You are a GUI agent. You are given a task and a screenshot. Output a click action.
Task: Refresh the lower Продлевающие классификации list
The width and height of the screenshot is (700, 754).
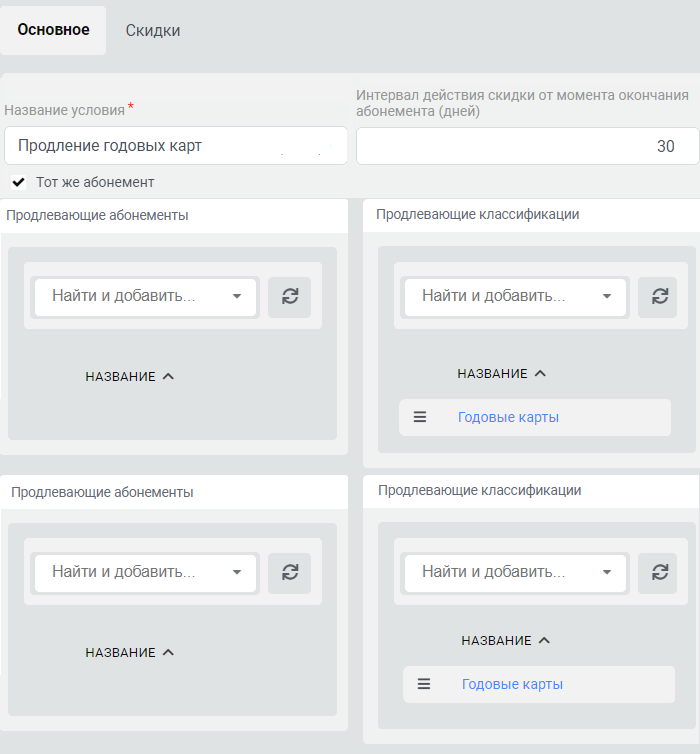(x=658, y=572)
